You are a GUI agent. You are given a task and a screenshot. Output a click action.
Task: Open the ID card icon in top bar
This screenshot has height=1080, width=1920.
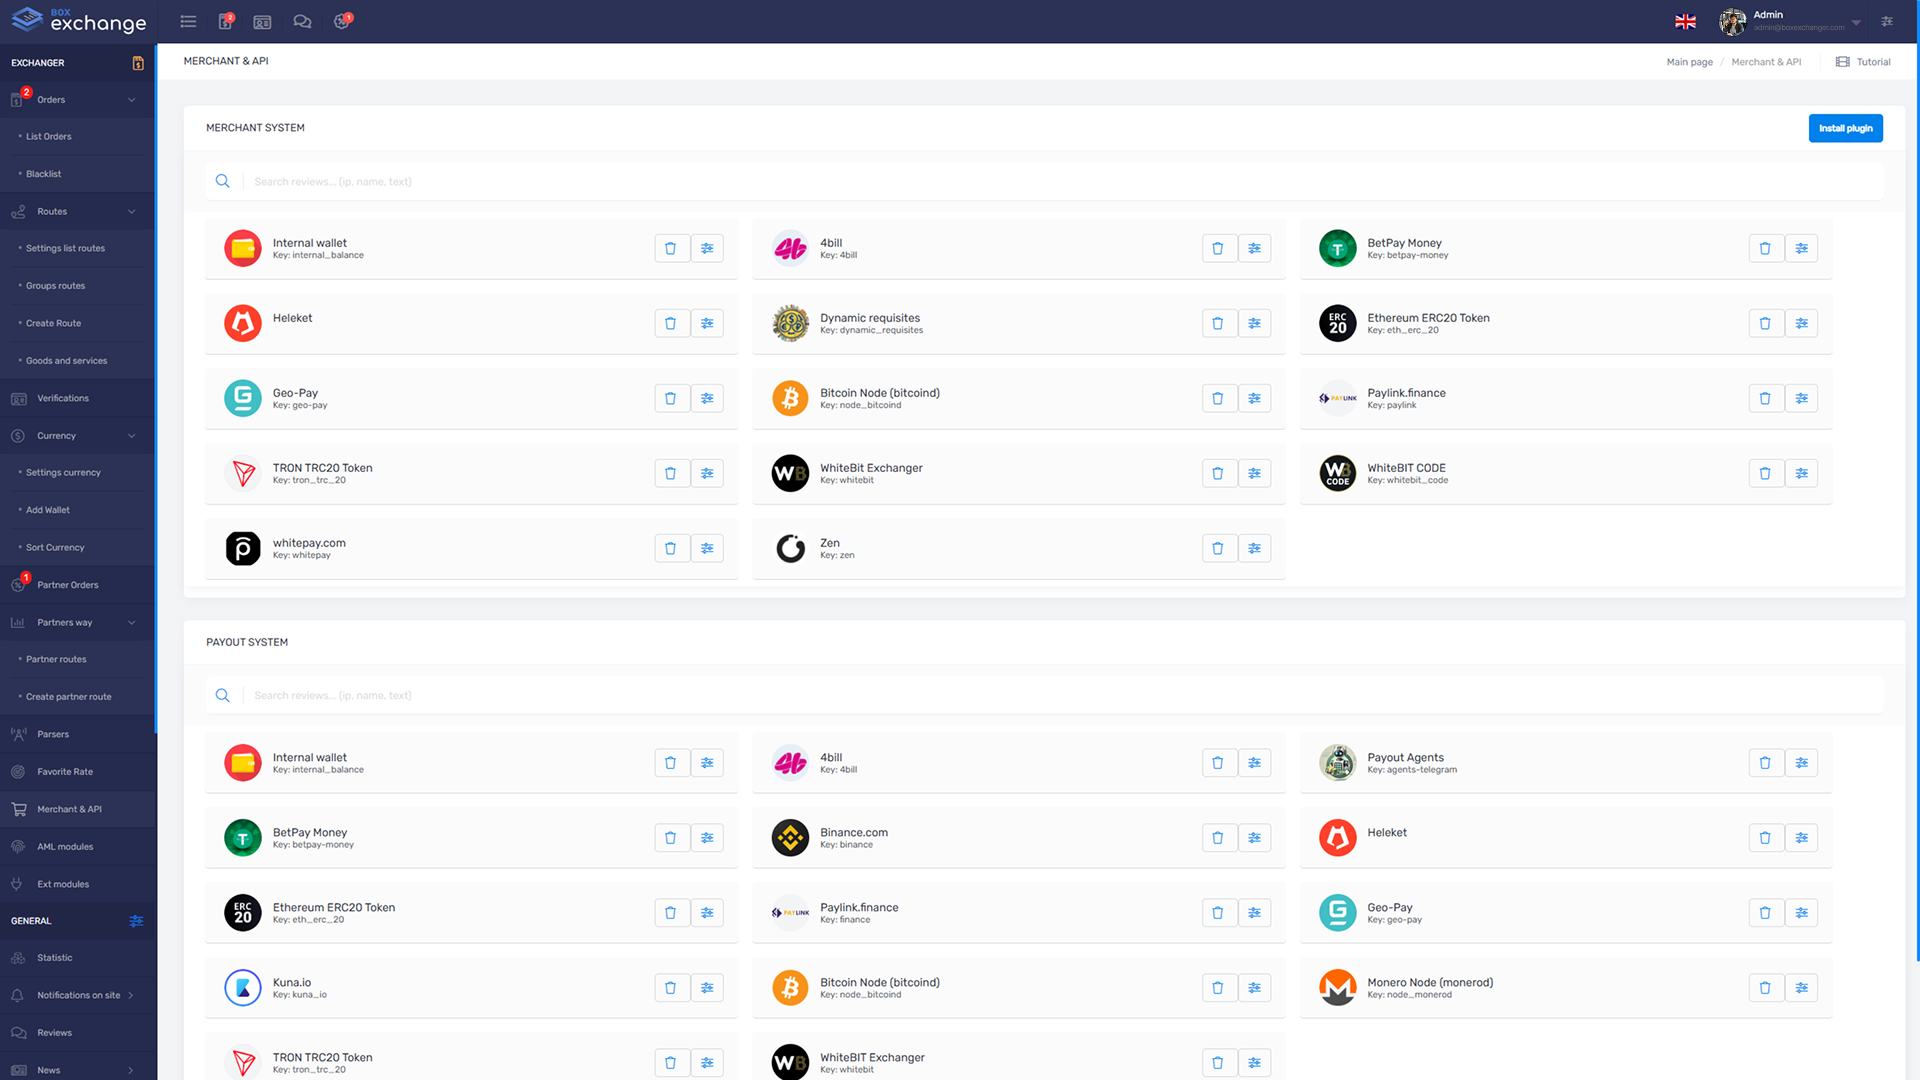262,21
